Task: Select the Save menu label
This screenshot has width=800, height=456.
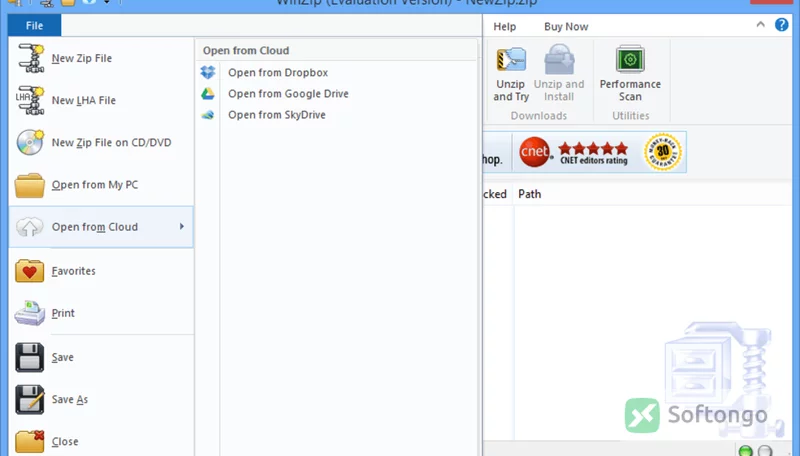Action: (63, 357)
